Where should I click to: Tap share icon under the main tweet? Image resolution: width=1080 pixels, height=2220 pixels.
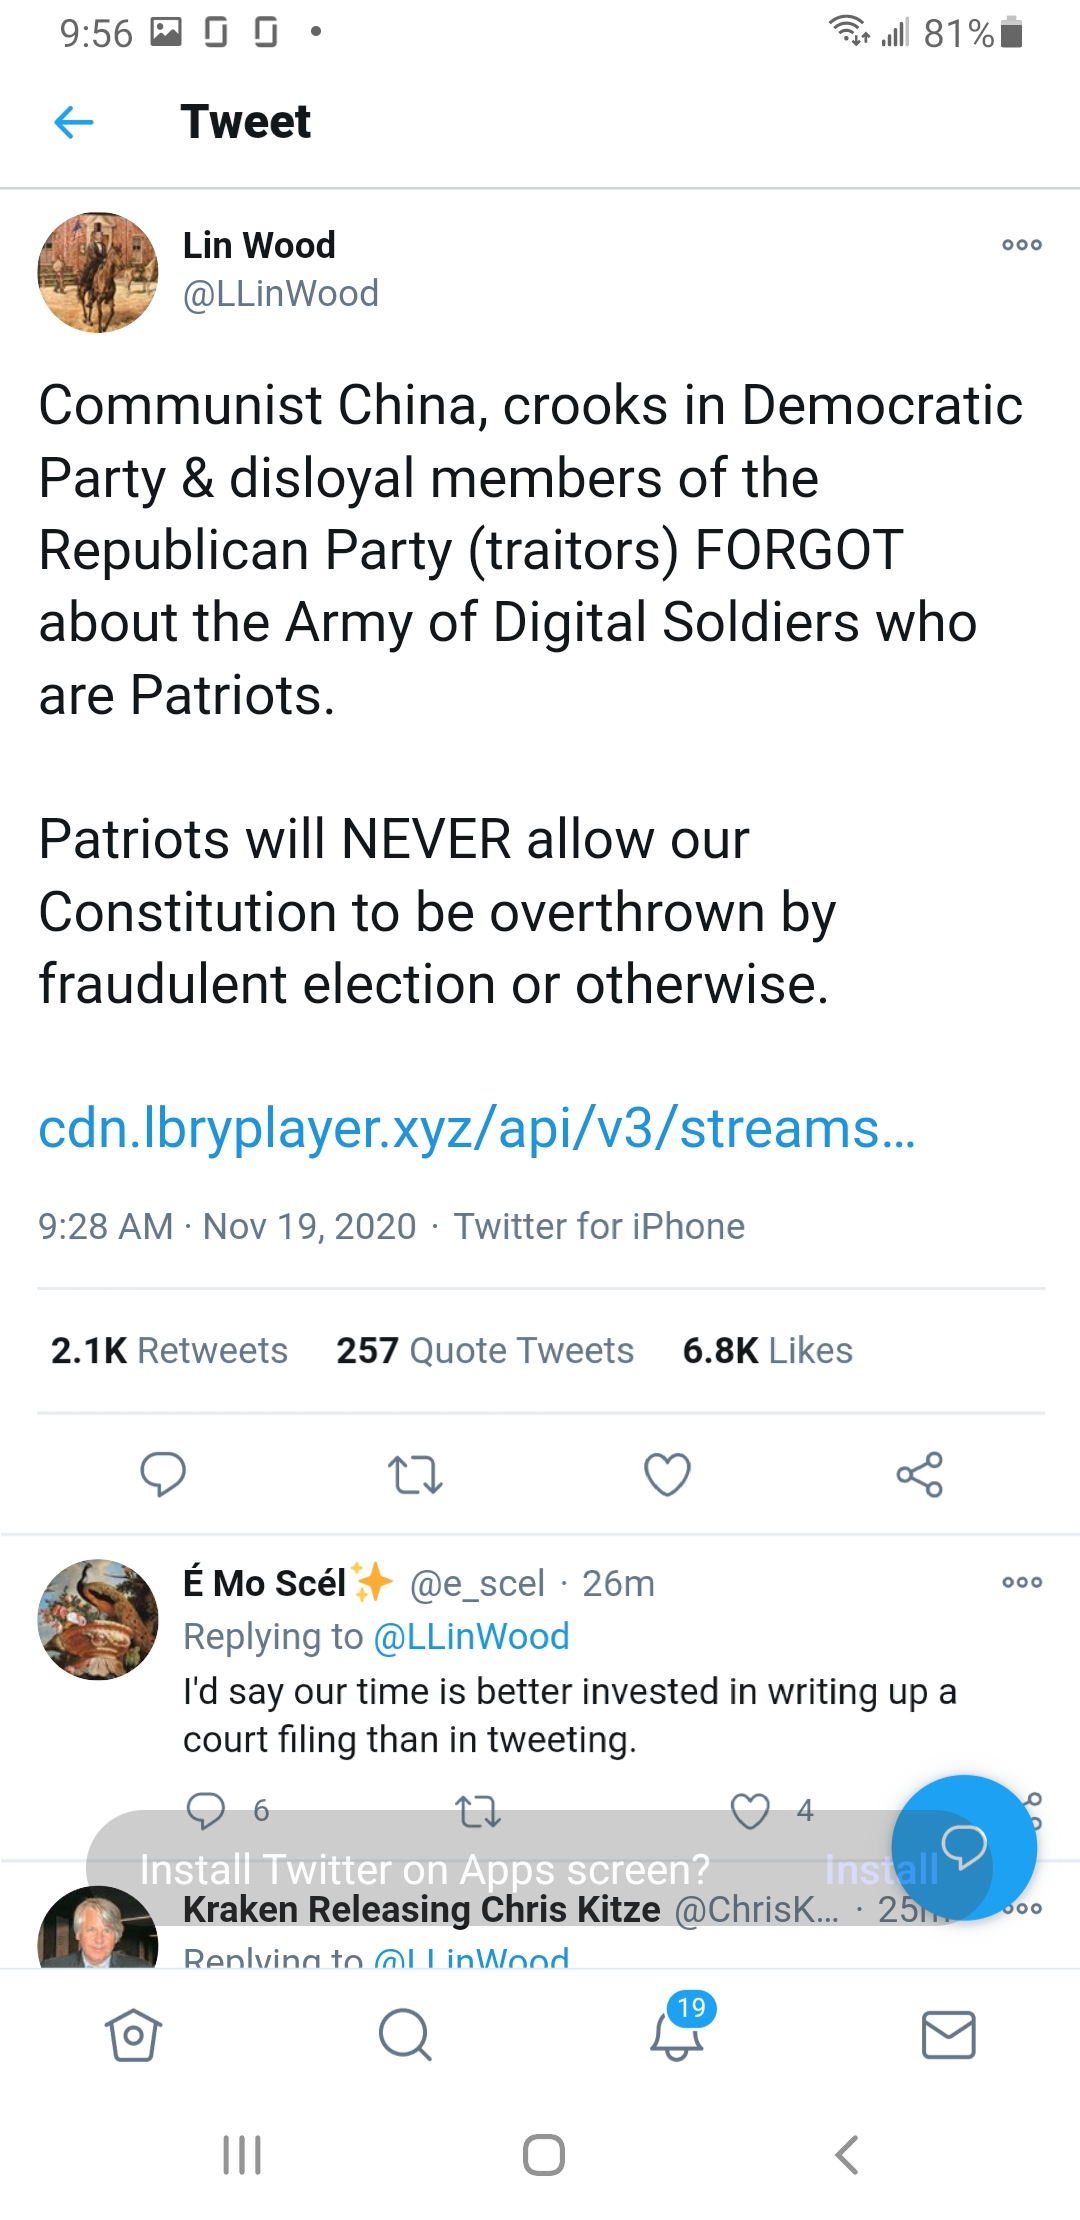919,1474
